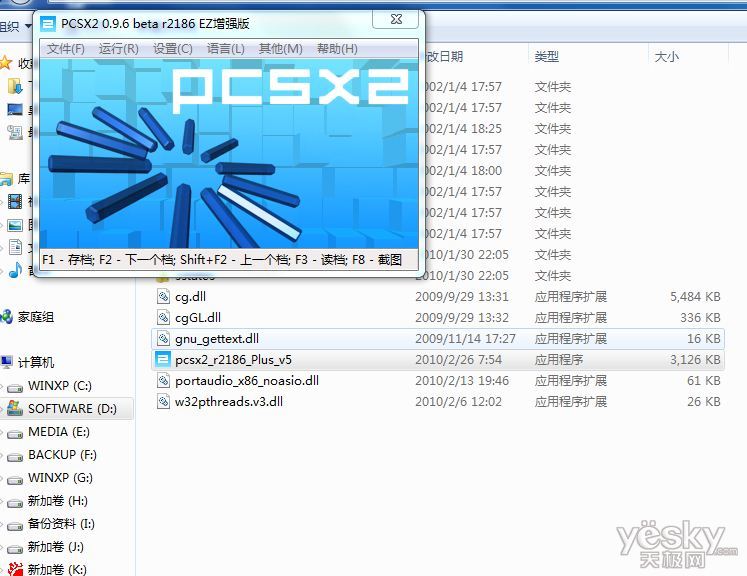
Task: Click the 336 KB size cell
Action: tap(700, 318)
